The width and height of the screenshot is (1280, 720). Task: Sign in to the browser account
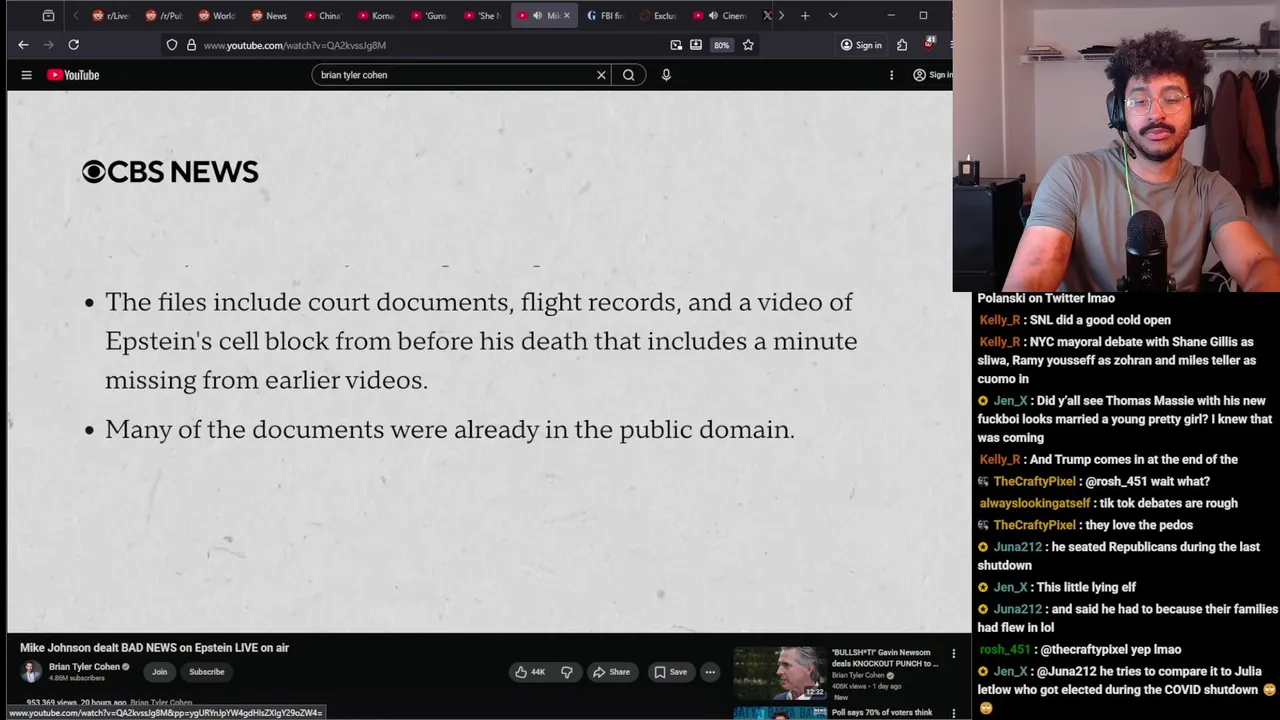pos(861,45)
